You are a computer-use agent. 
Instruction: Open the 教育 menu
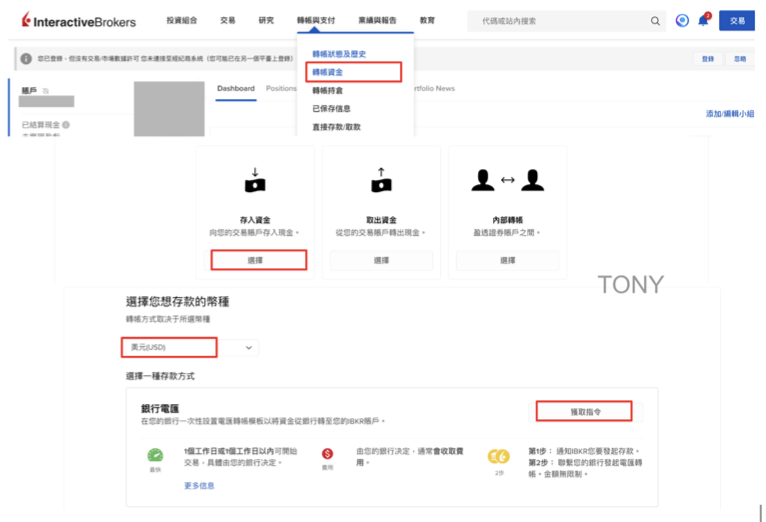[x=427, y=21]
